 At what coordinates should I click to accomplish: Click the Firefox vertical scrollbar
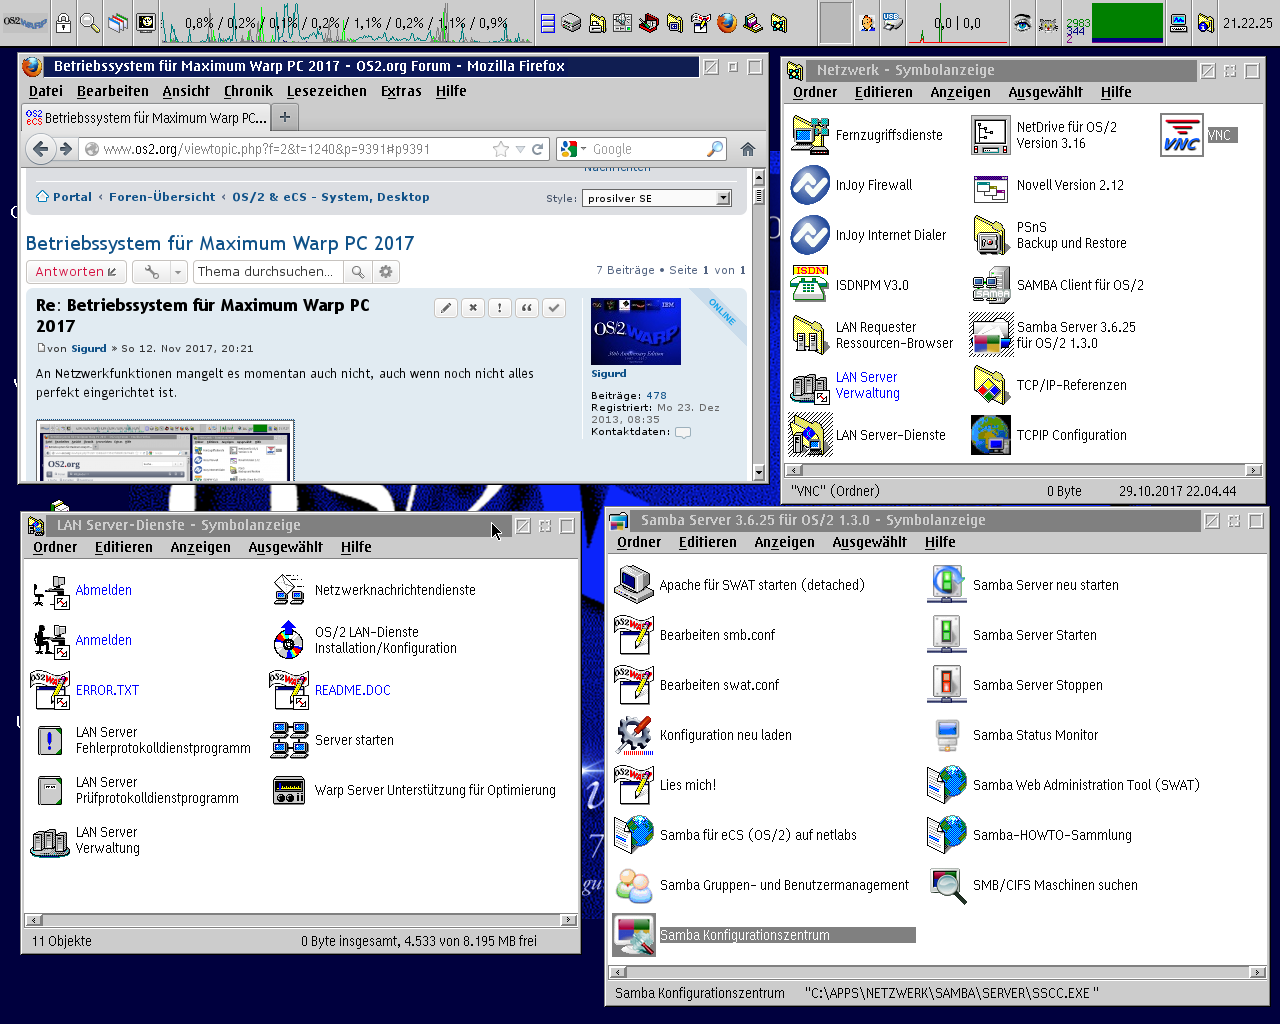(x=759, y=324)
